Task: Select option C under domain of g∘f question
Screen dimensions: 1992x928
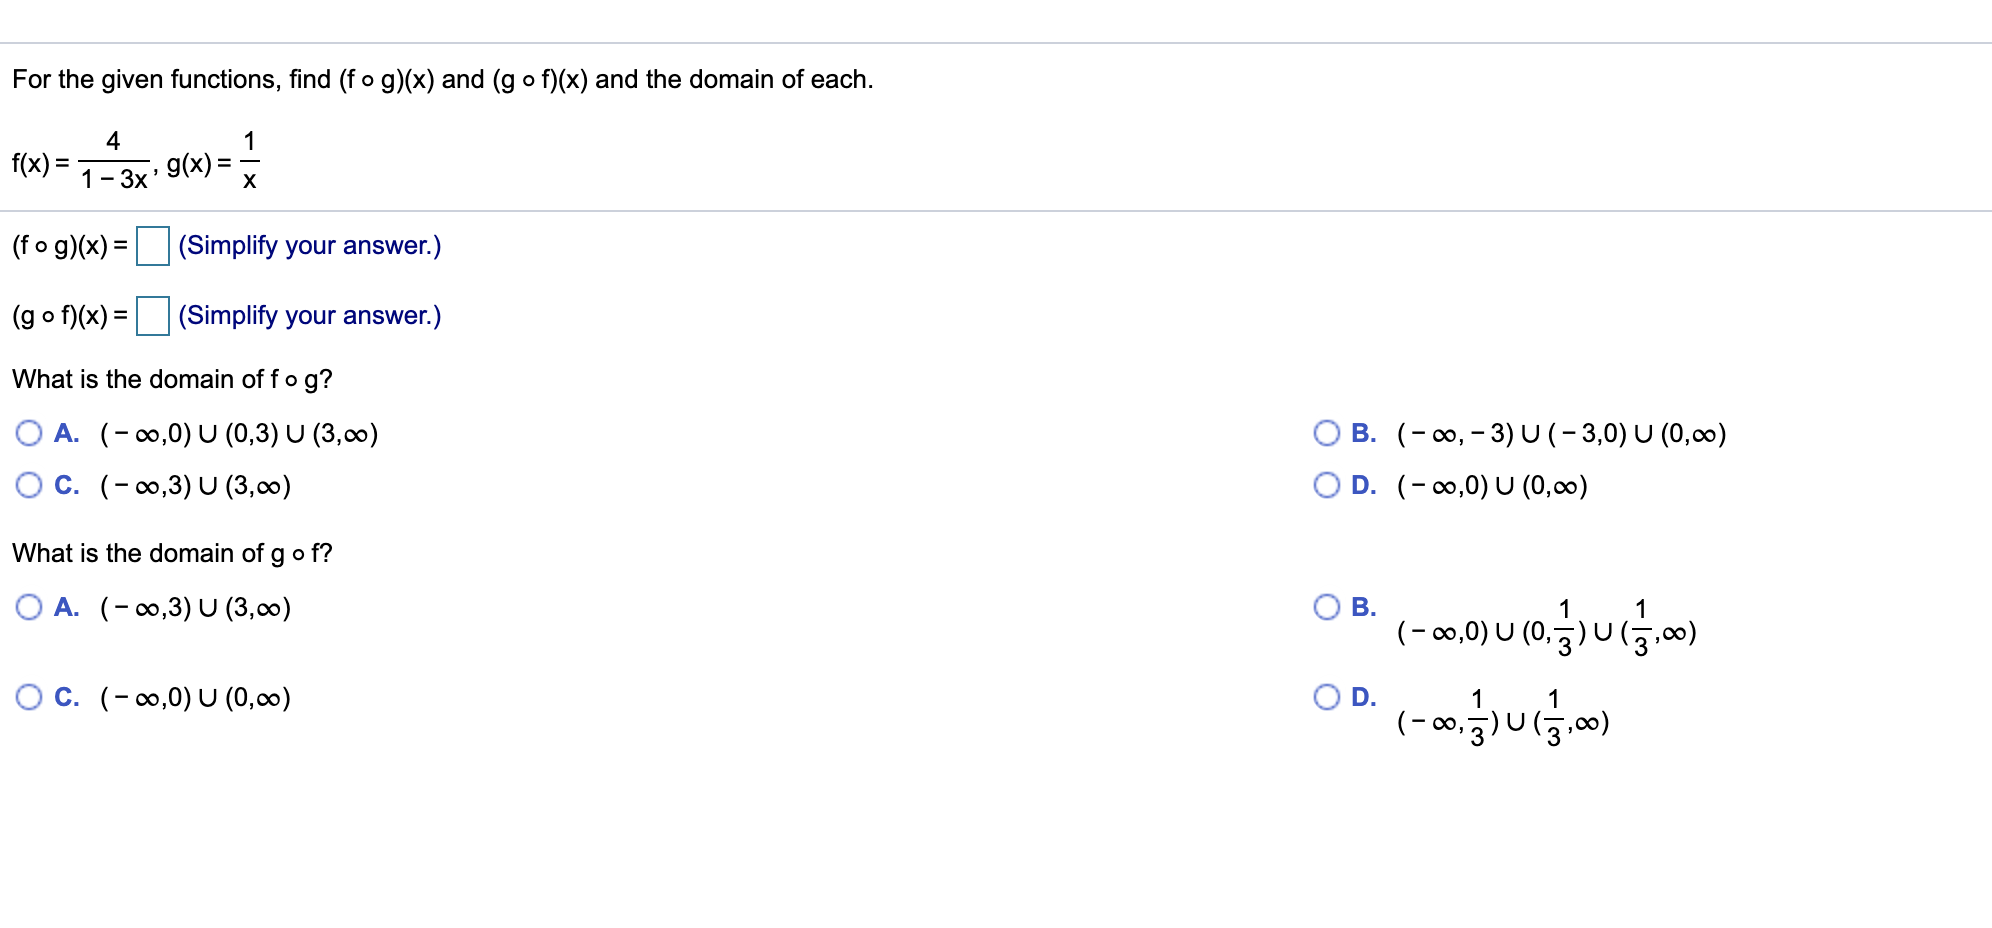Action: 30,698
